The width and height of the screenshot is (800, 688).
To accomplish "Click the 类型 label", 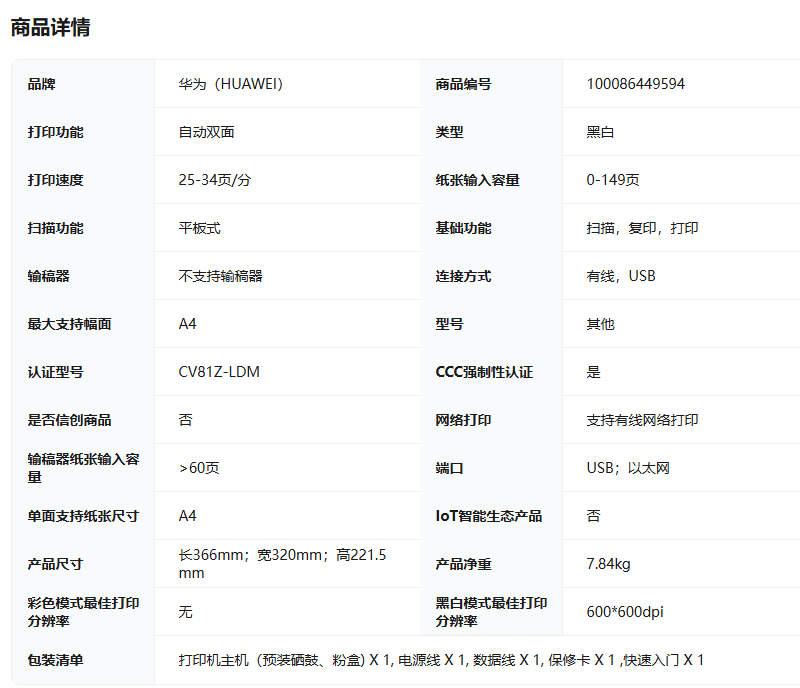I will (449, 132).
